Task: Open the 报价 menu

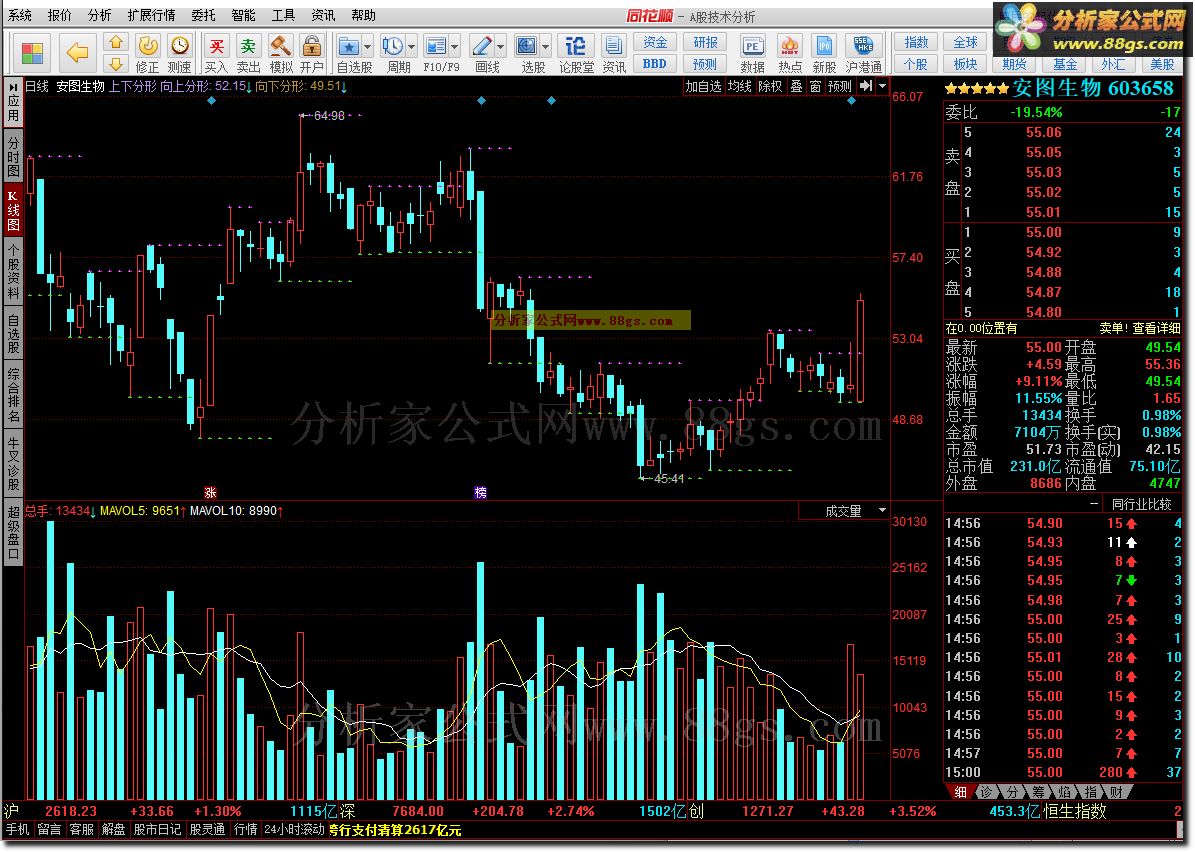Action: click(59, 15)
